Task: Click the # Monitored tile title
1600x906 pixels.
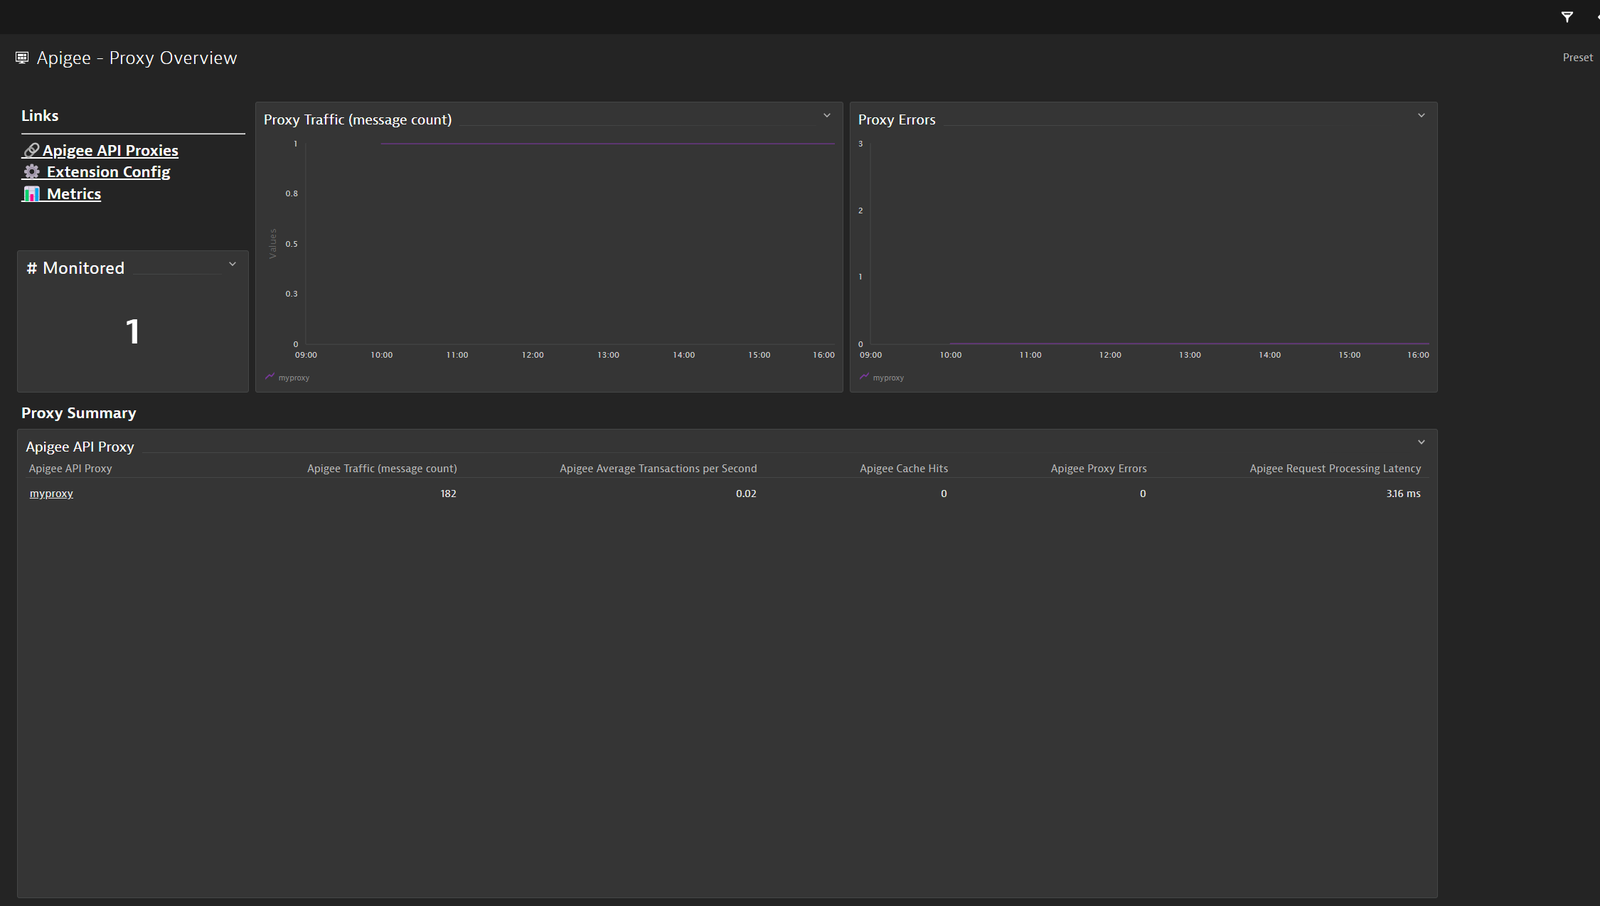Action: point(76,268)
